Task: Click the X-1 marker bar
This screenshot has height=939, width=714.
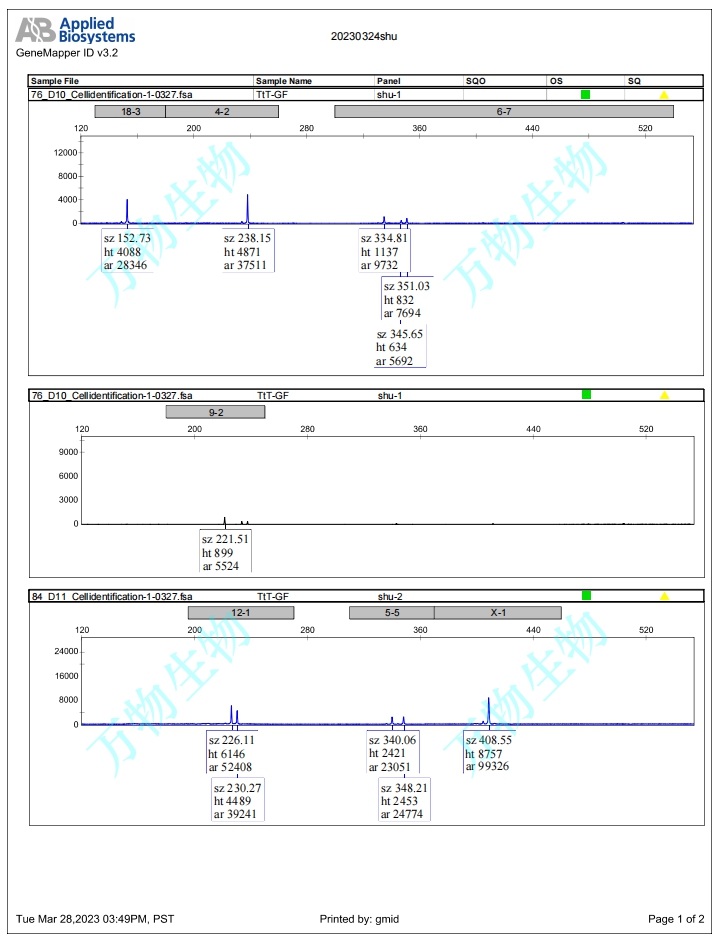Action: pyautogui.click(x=498, y=613)
